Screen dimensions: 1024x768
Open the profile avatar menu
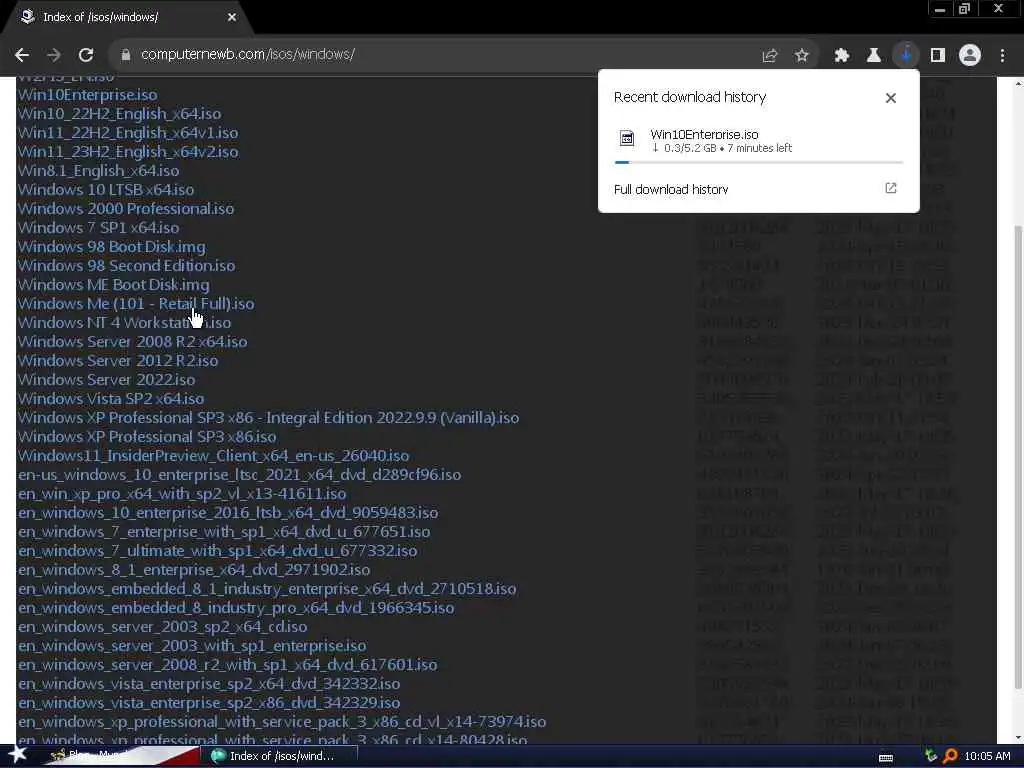pos(970,56)
